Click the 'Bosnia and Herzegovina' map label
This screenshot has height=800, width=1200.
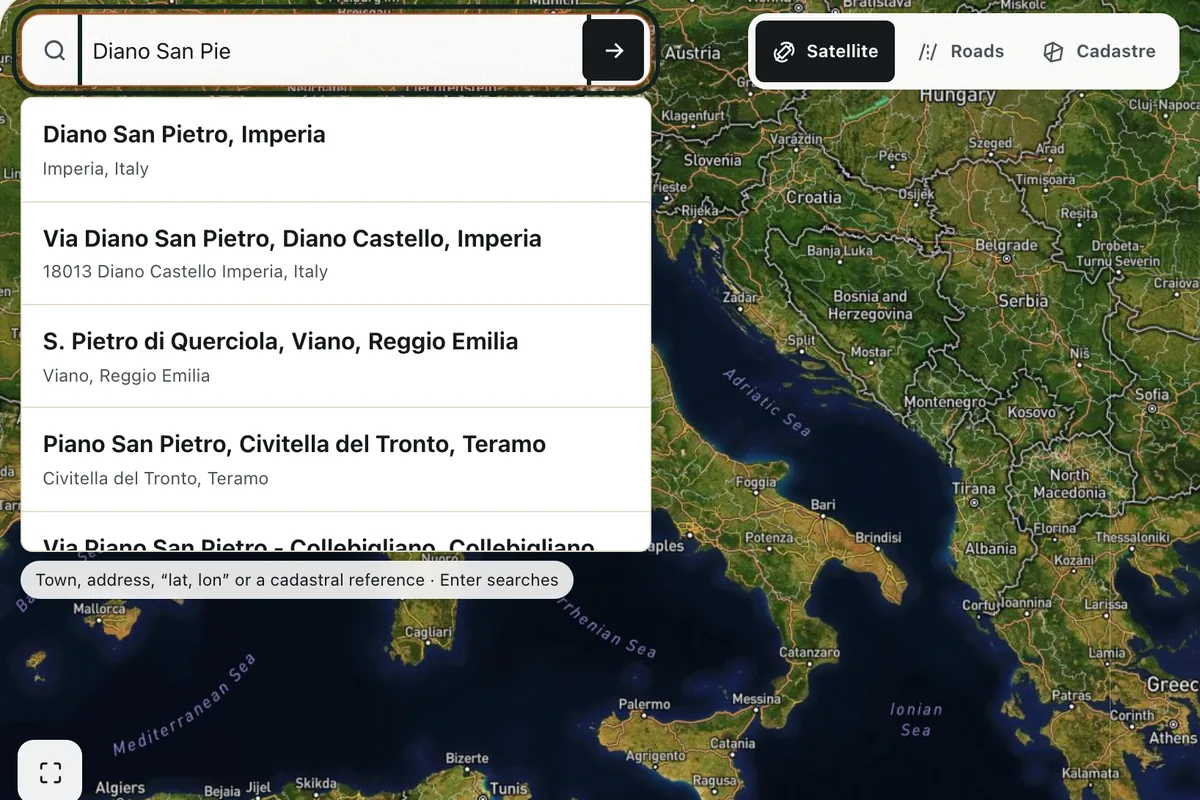(870, 305)
